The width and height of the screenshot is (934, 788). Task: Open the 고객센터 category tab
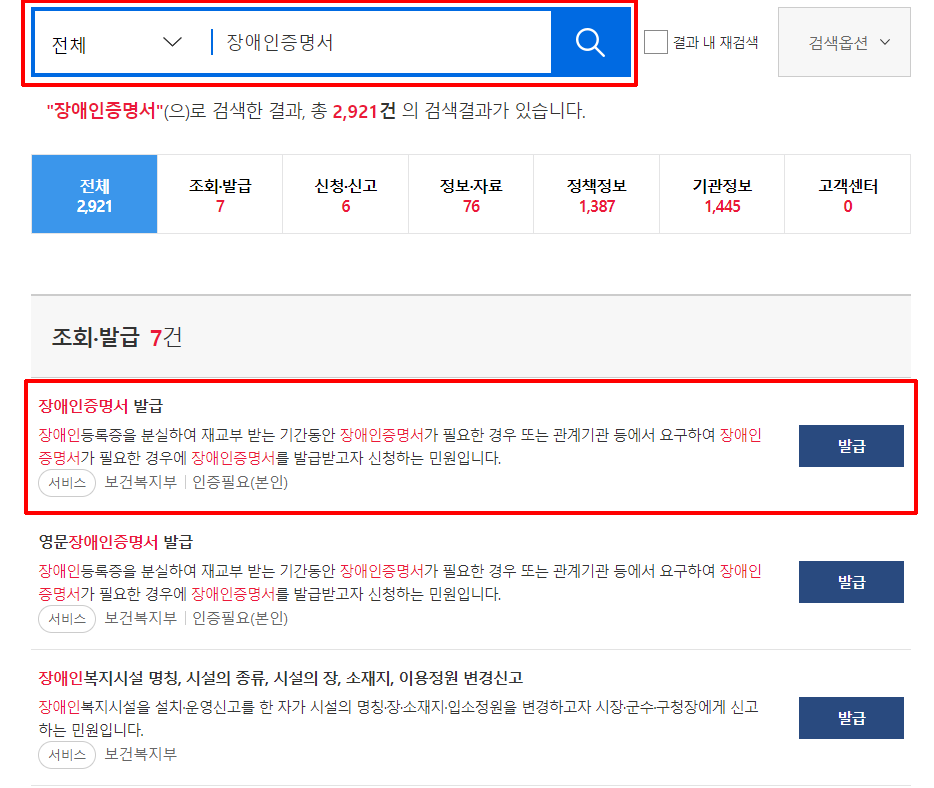click(x=847, y=193)
